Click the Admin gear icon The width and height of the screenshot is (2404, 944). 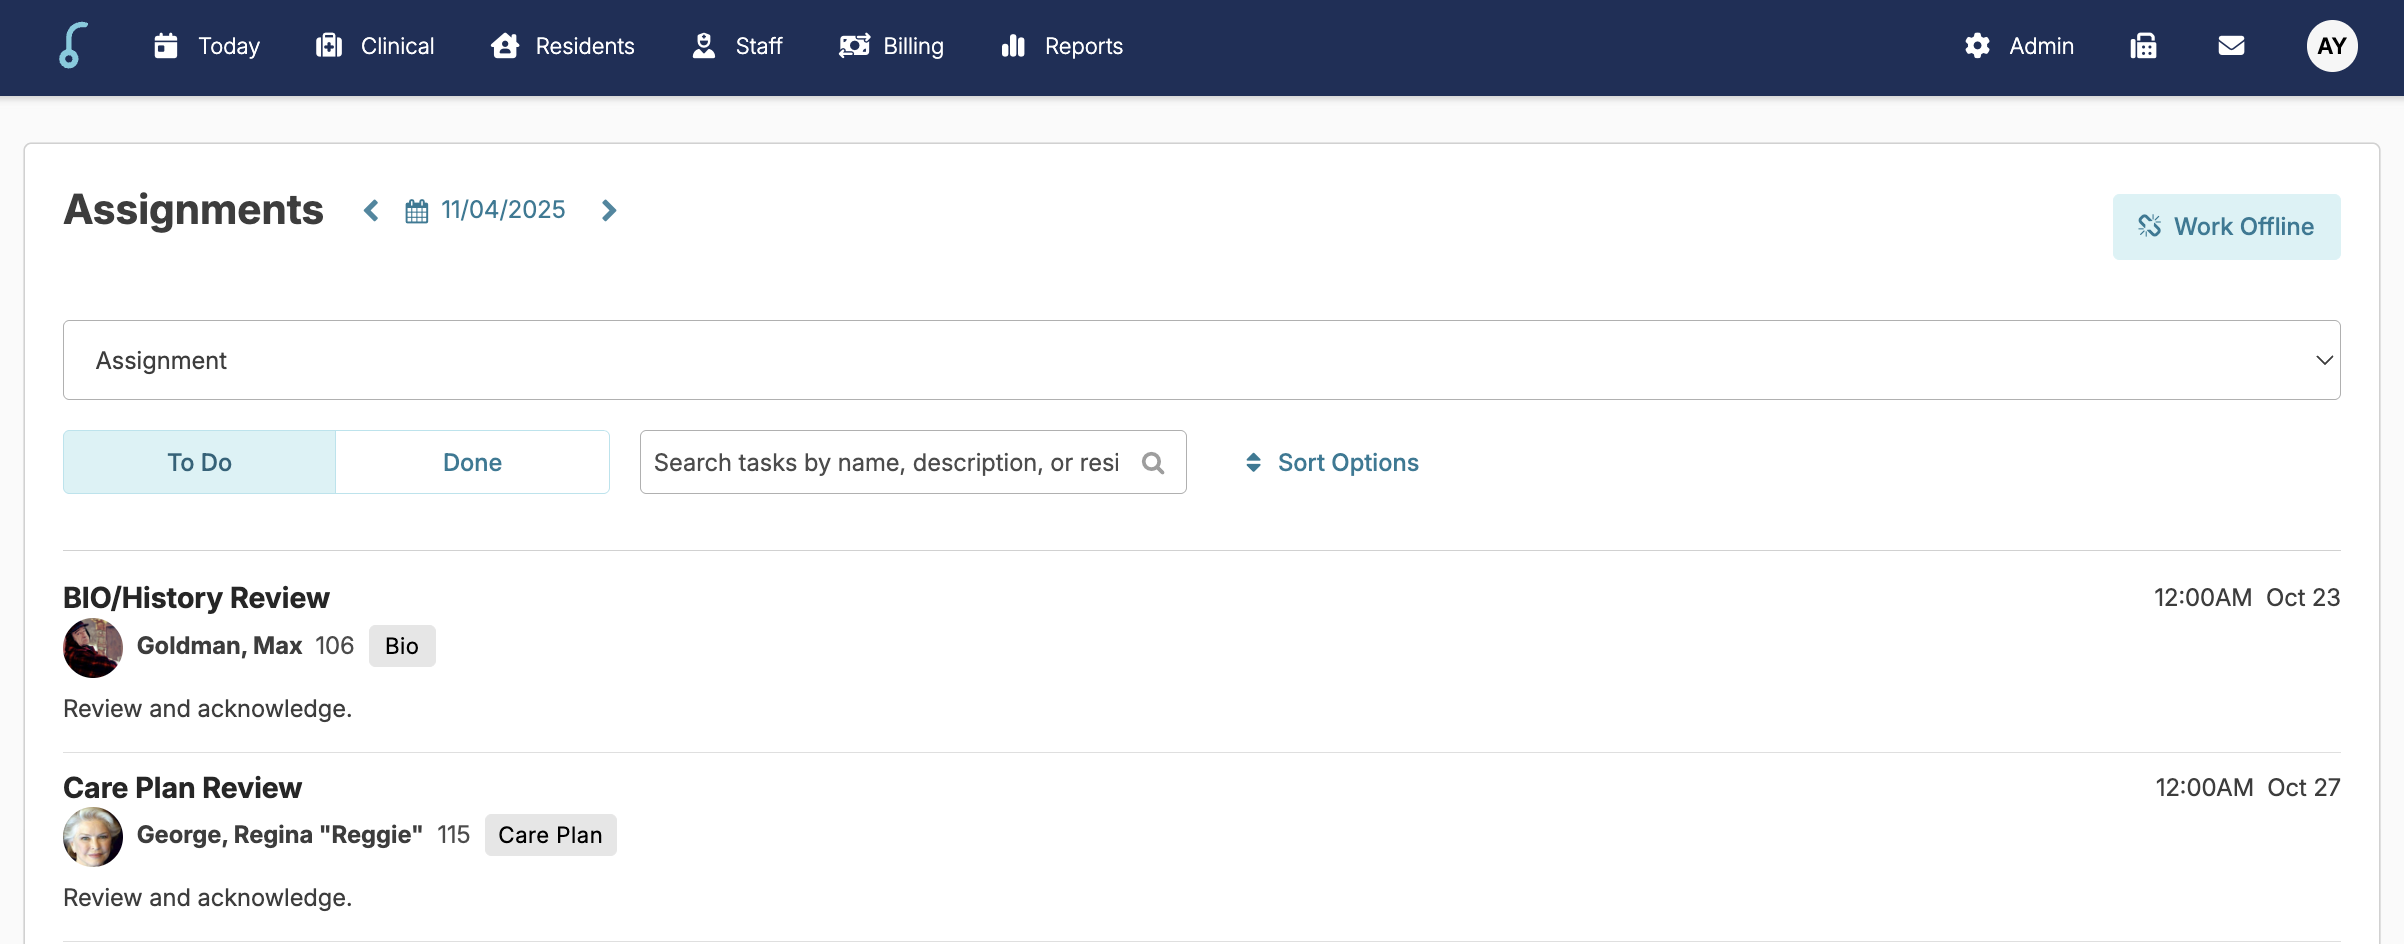coord(1977,46)
